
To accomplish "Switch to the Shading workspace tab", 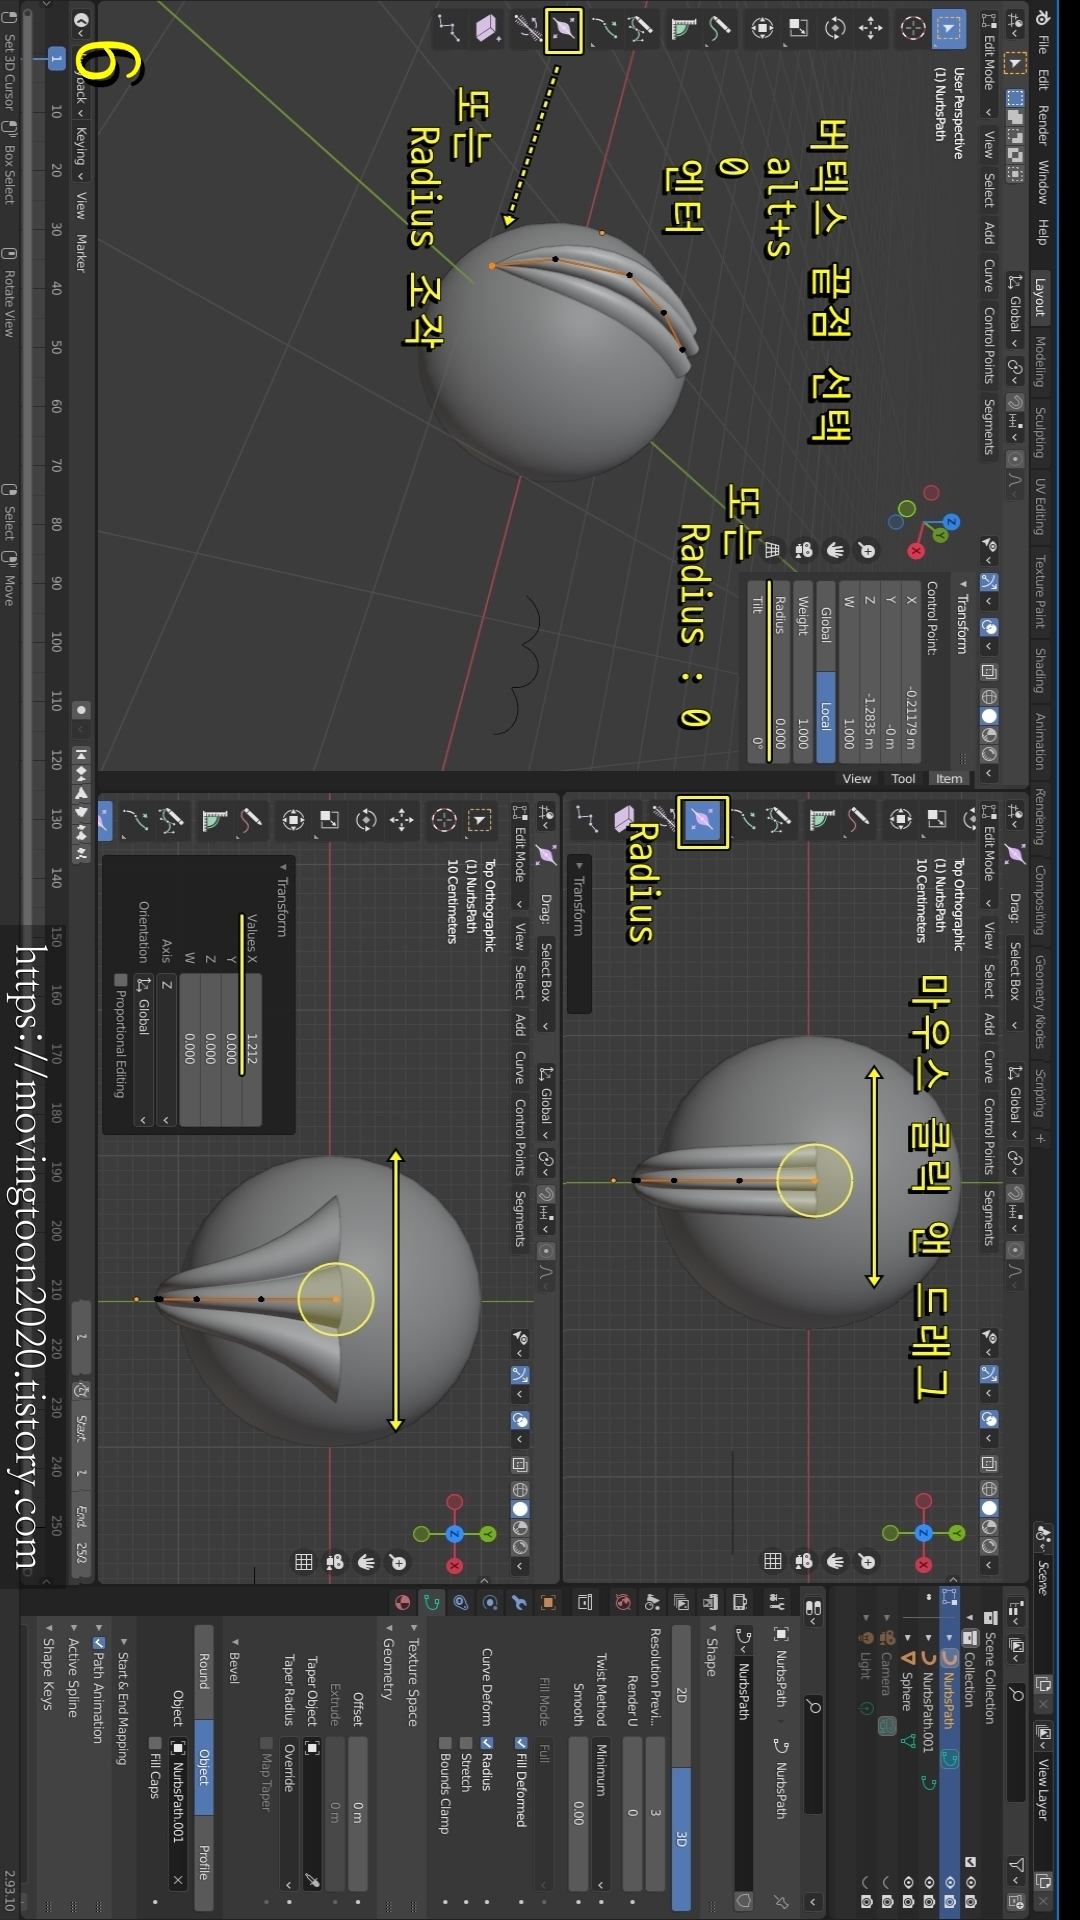I will click(x=1040, y=670).
